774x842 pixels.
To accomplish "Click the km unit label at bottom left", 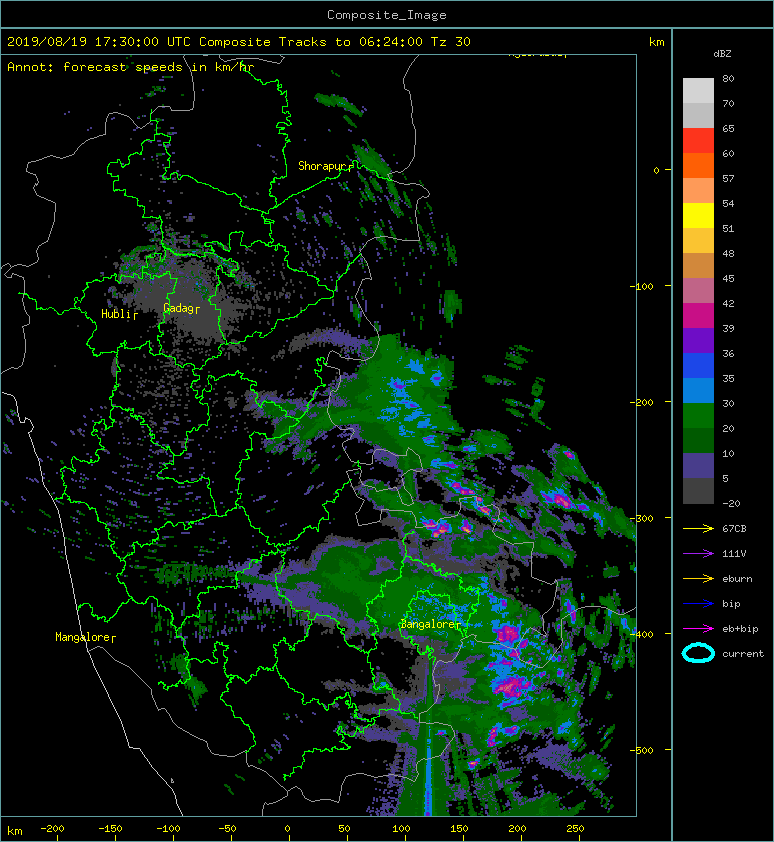I will click(x=15, y=831).
